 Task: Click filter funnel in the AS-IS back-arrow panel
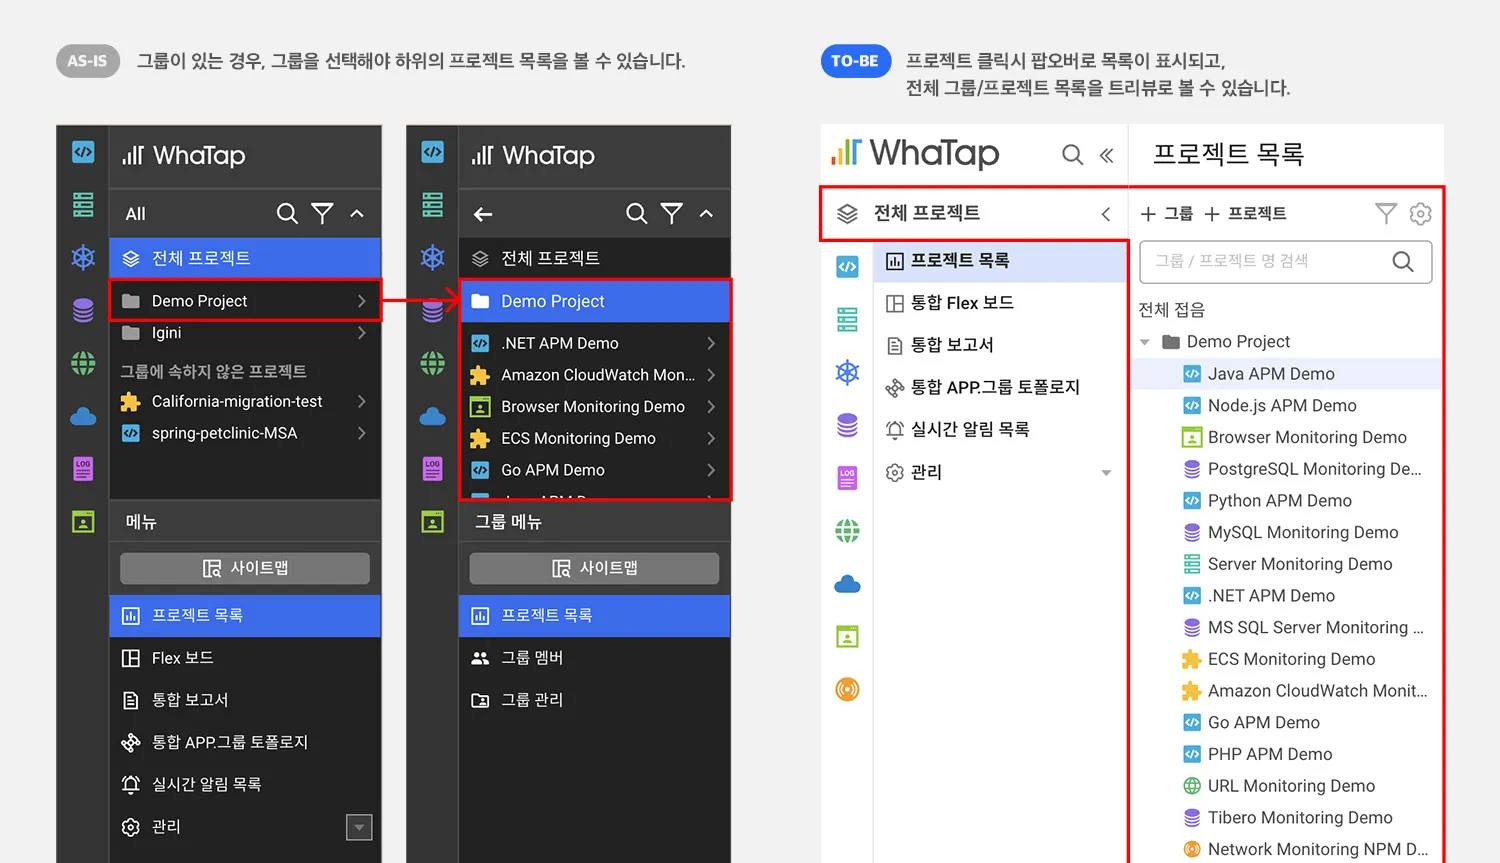pyautogui.click(x=672, y=214)
